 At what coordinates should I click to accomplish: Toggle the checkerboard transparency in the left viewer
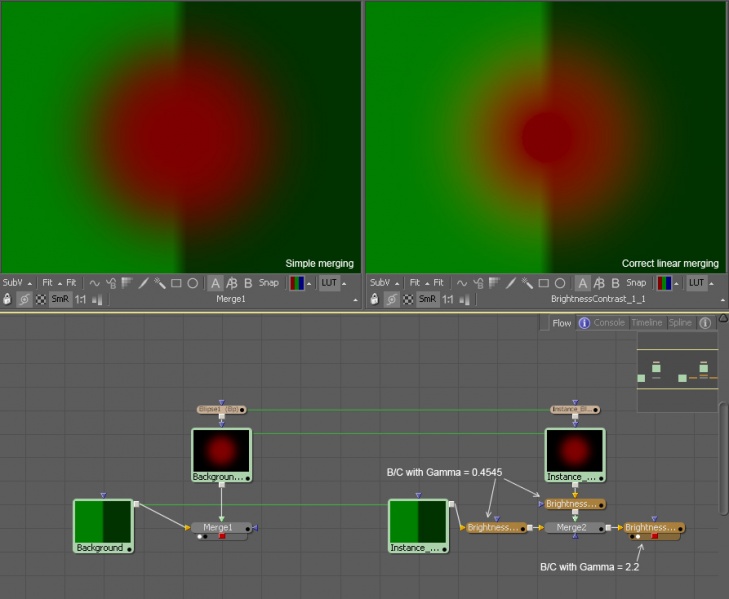coord(41,300)
